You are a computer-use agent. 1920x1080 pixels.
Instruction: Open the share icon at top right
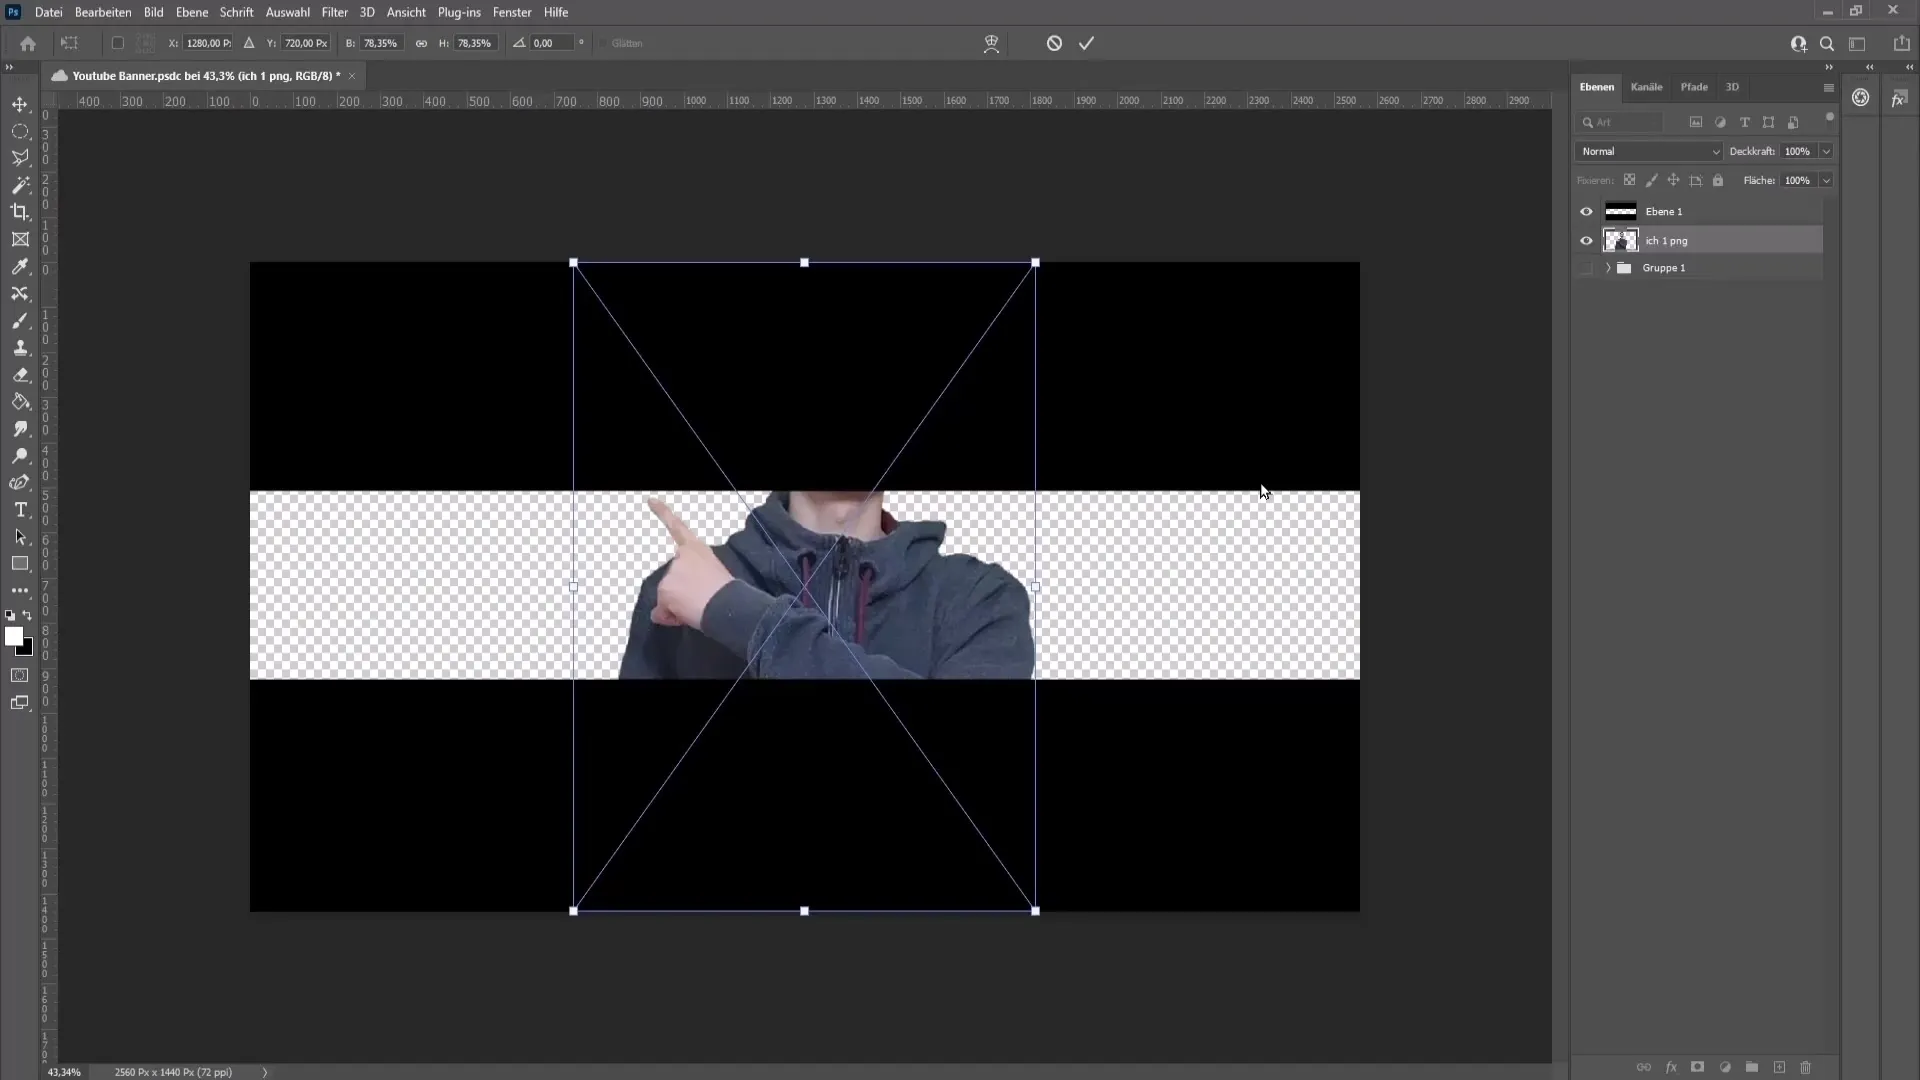coord(1901,43)
